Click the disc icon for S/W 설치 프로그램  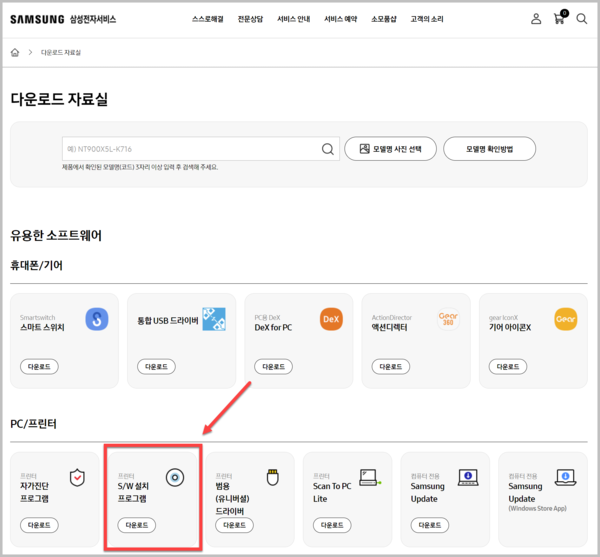[x=175, y=477]
